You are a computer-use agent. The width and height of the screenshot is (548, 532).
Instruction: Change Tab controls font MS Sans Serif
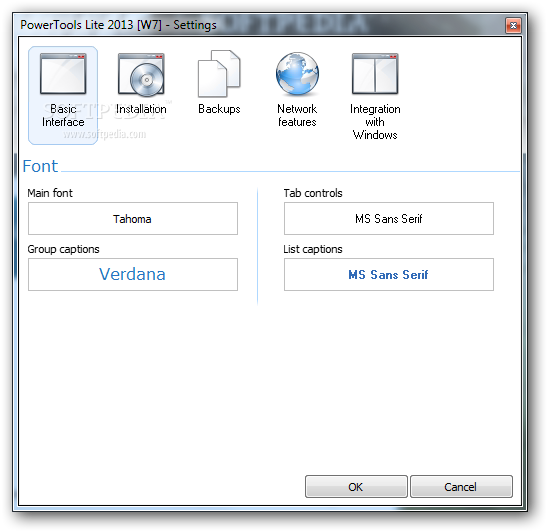click(389, 218)
